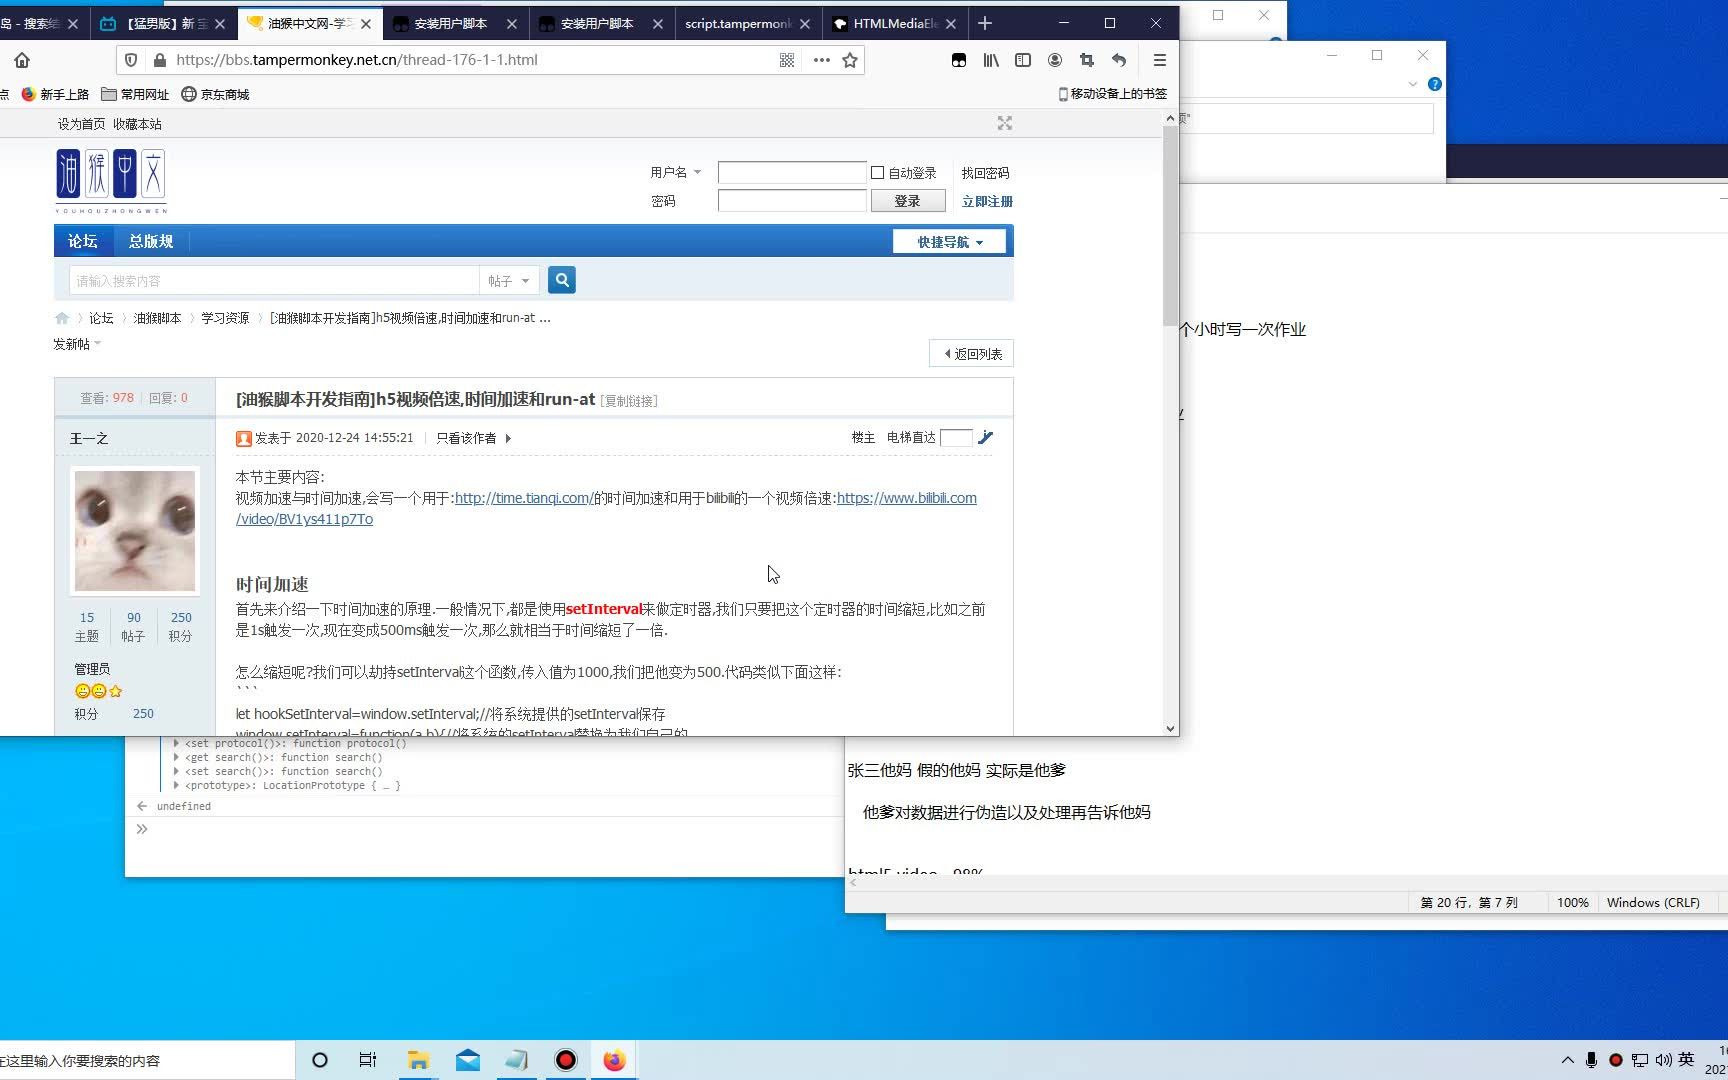Open the screenshot crop tool icon
The width and height of the screenshot is (1728, 1080).
[x=1087, y=60]
